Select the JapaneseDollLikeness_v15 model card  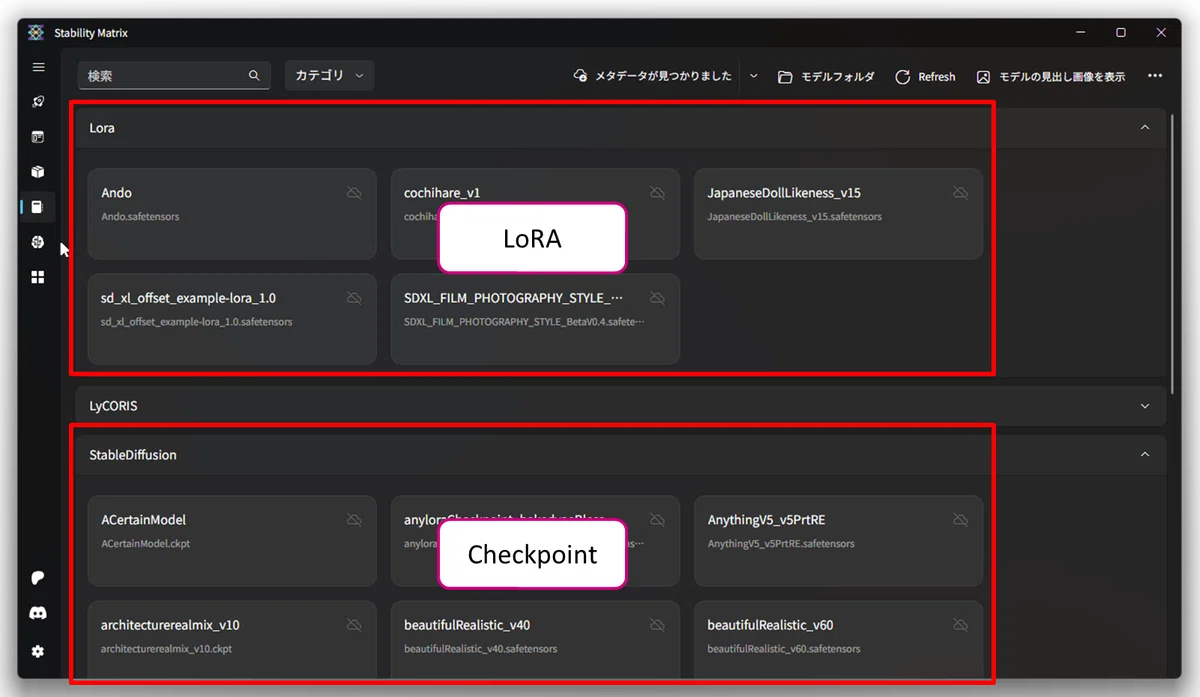[x=838, y=214]
